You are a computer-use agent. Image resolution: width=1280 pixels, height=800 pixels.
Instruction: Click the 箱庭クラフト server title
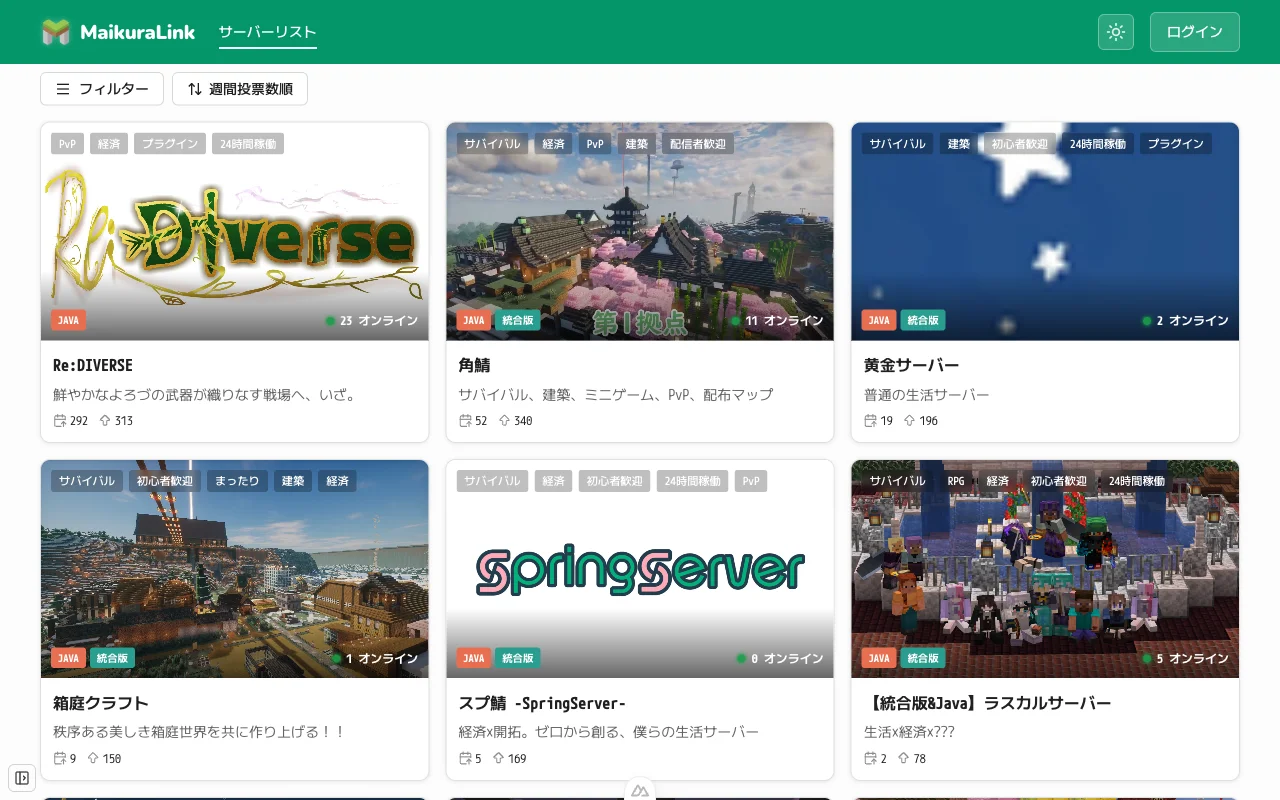[101, 703]
